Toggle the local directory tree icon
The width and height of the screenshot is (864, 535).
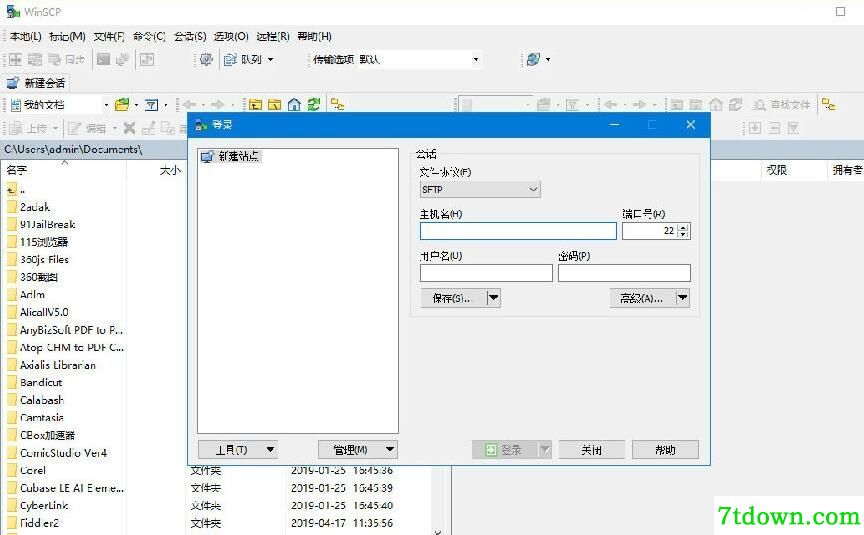337,104
